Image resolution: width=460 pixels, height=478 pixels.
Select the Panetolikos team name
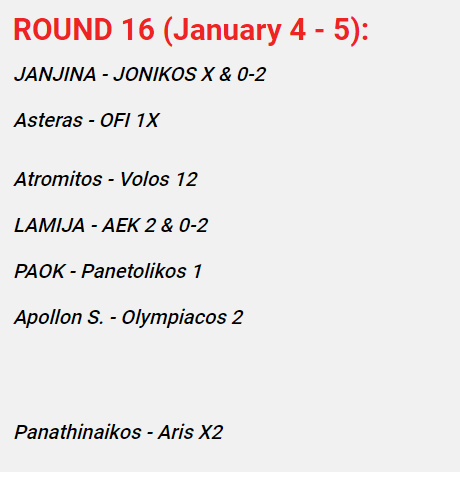point(134,271)
